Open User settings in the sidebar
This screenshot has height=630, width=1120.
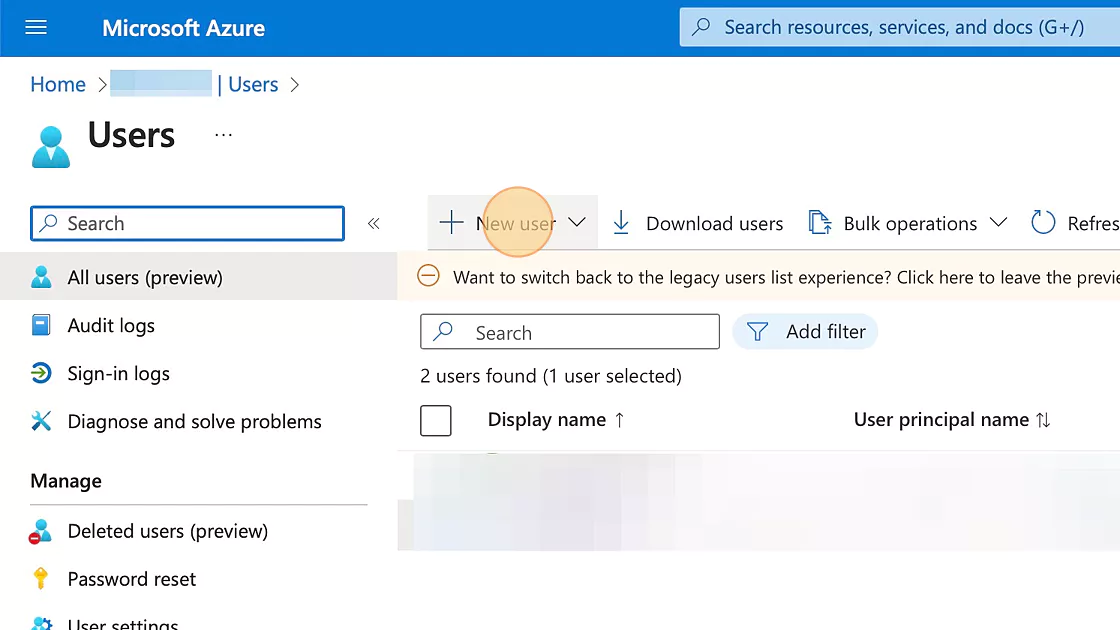point(123,622)
